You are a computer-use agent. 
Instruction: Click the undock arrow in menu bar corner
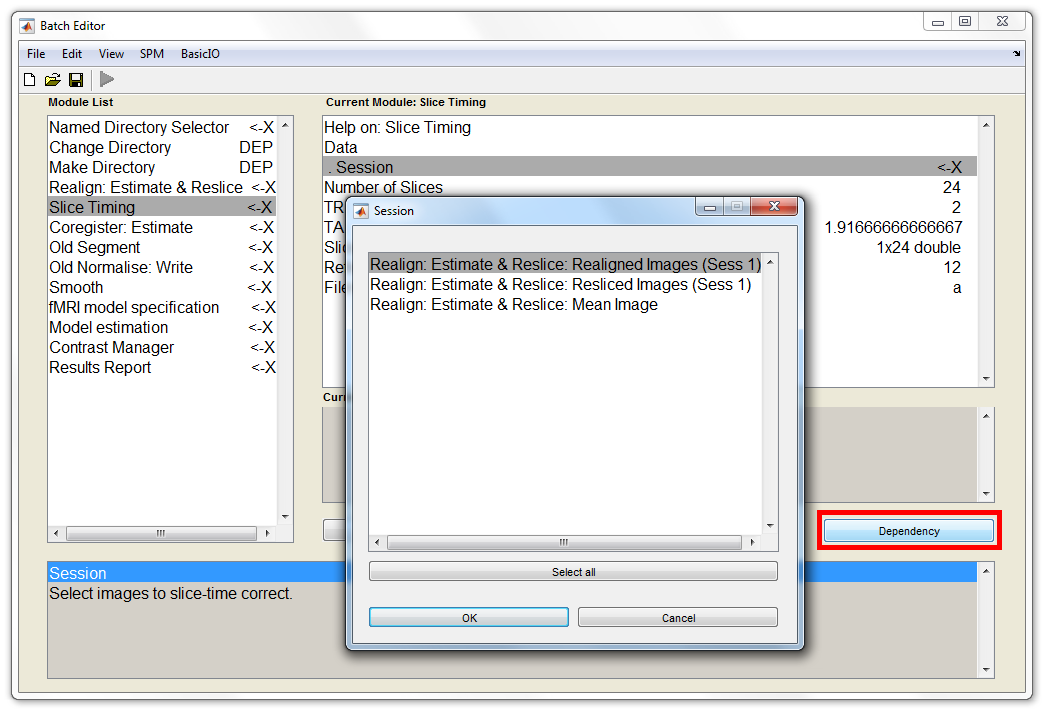click(x=1016, y=54)
